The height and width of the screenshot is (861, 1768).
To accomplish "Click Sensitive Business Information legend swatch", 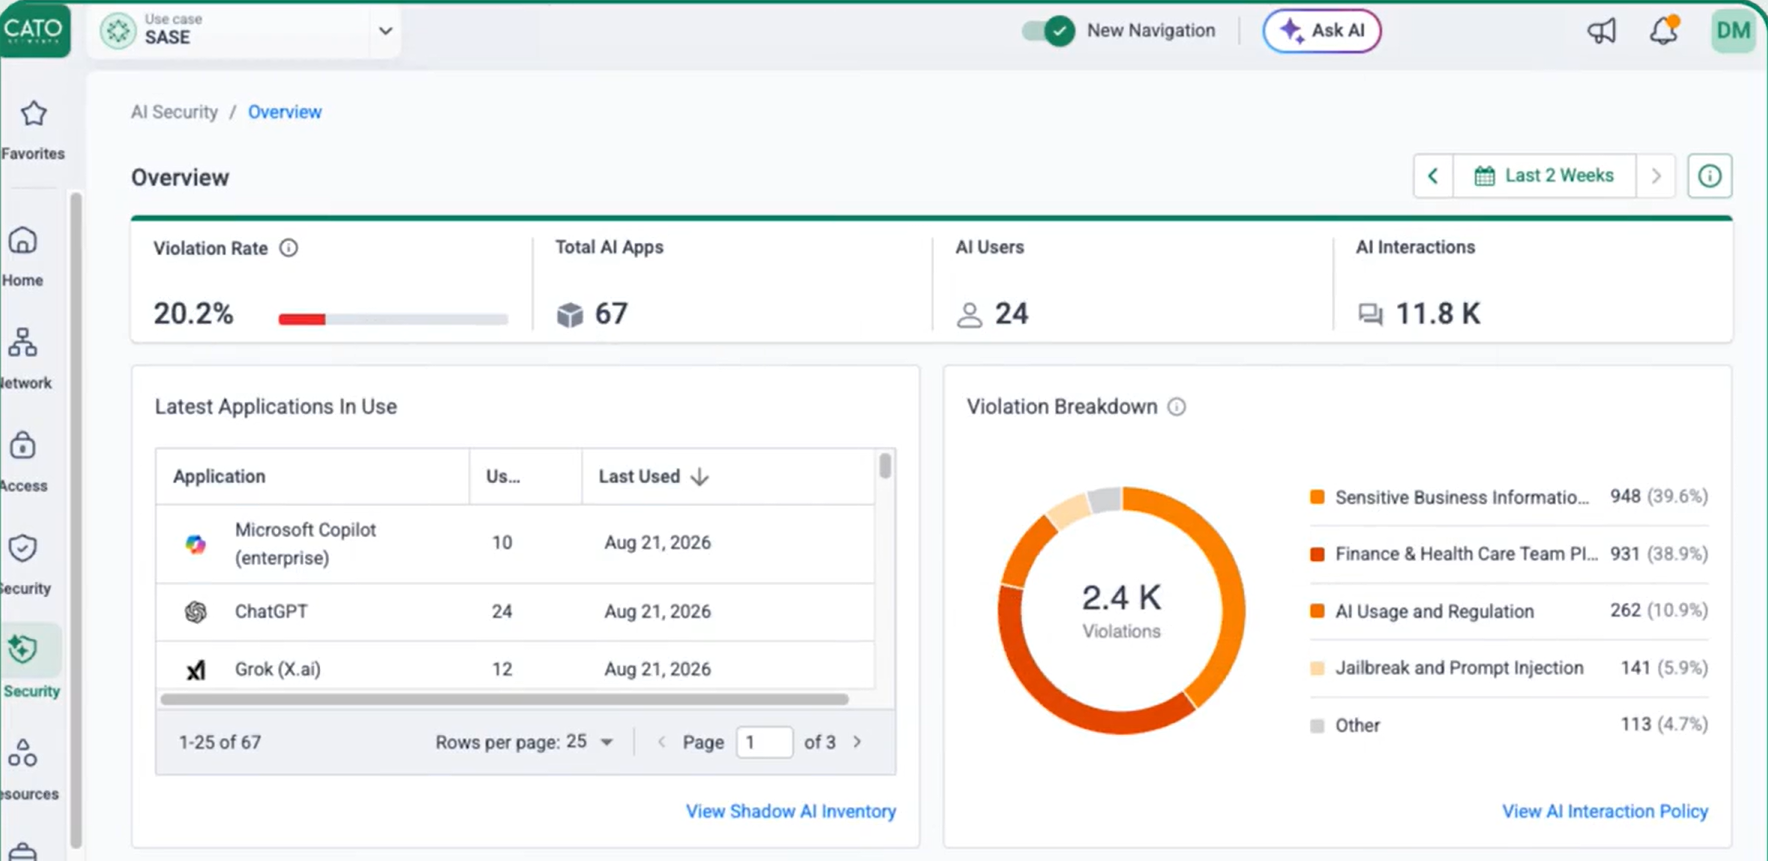I will (x=1317, y=497).
